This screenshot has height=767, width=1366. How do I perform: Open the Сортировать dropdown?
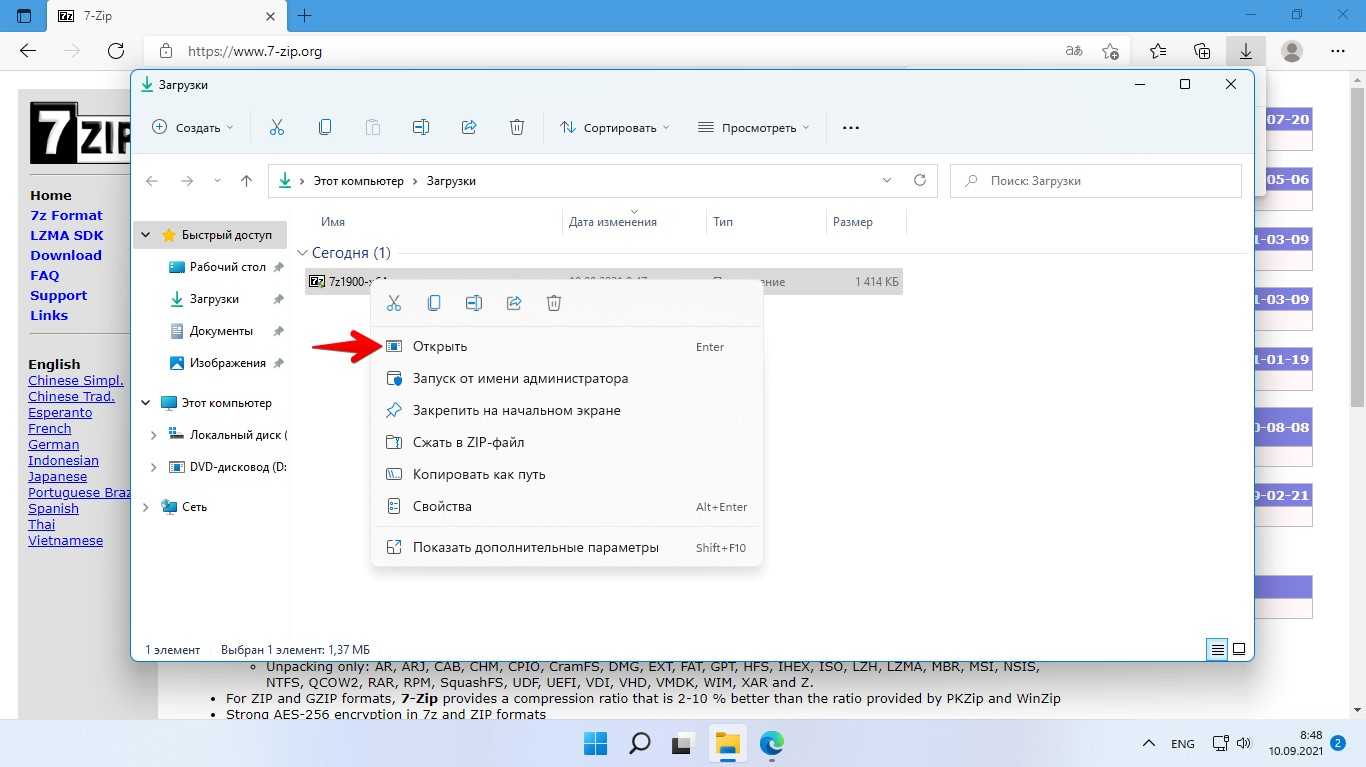615,127
